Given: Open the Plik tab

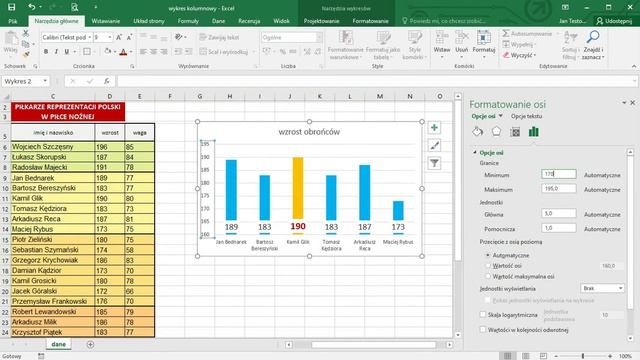Looking at the screenshot, I should coord(13,21).
